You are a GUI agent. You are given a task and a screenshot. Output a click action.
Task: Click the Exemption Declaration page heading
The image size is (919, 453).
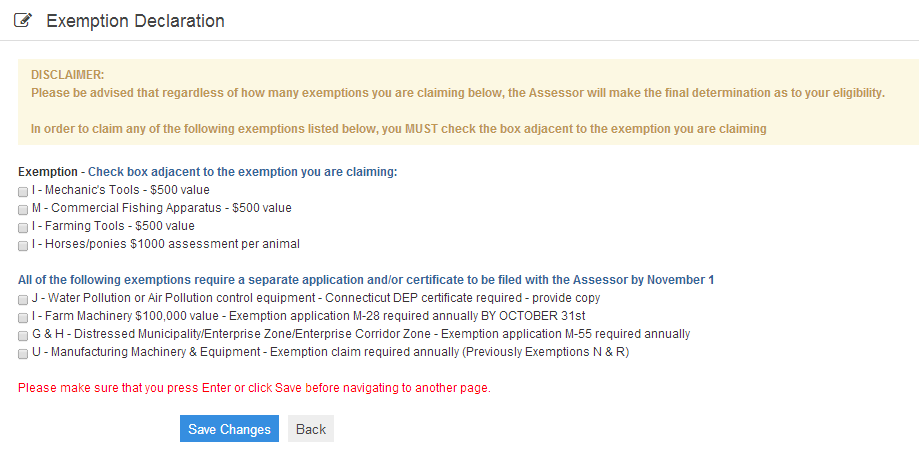point(135,21)
